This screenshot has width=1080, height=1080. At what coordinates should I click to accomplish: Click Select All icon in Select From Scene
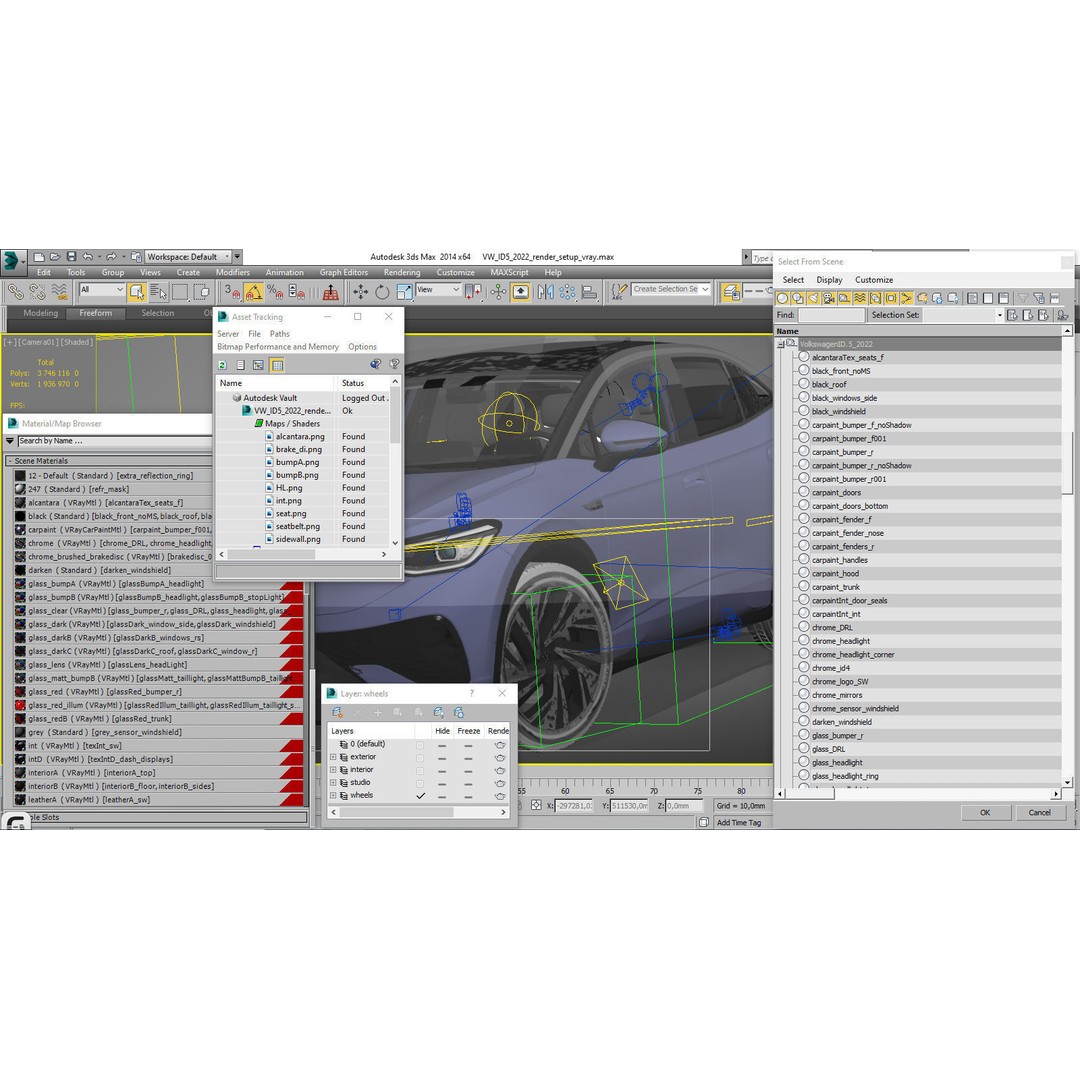pyautogui.click(x=973, y=298)
